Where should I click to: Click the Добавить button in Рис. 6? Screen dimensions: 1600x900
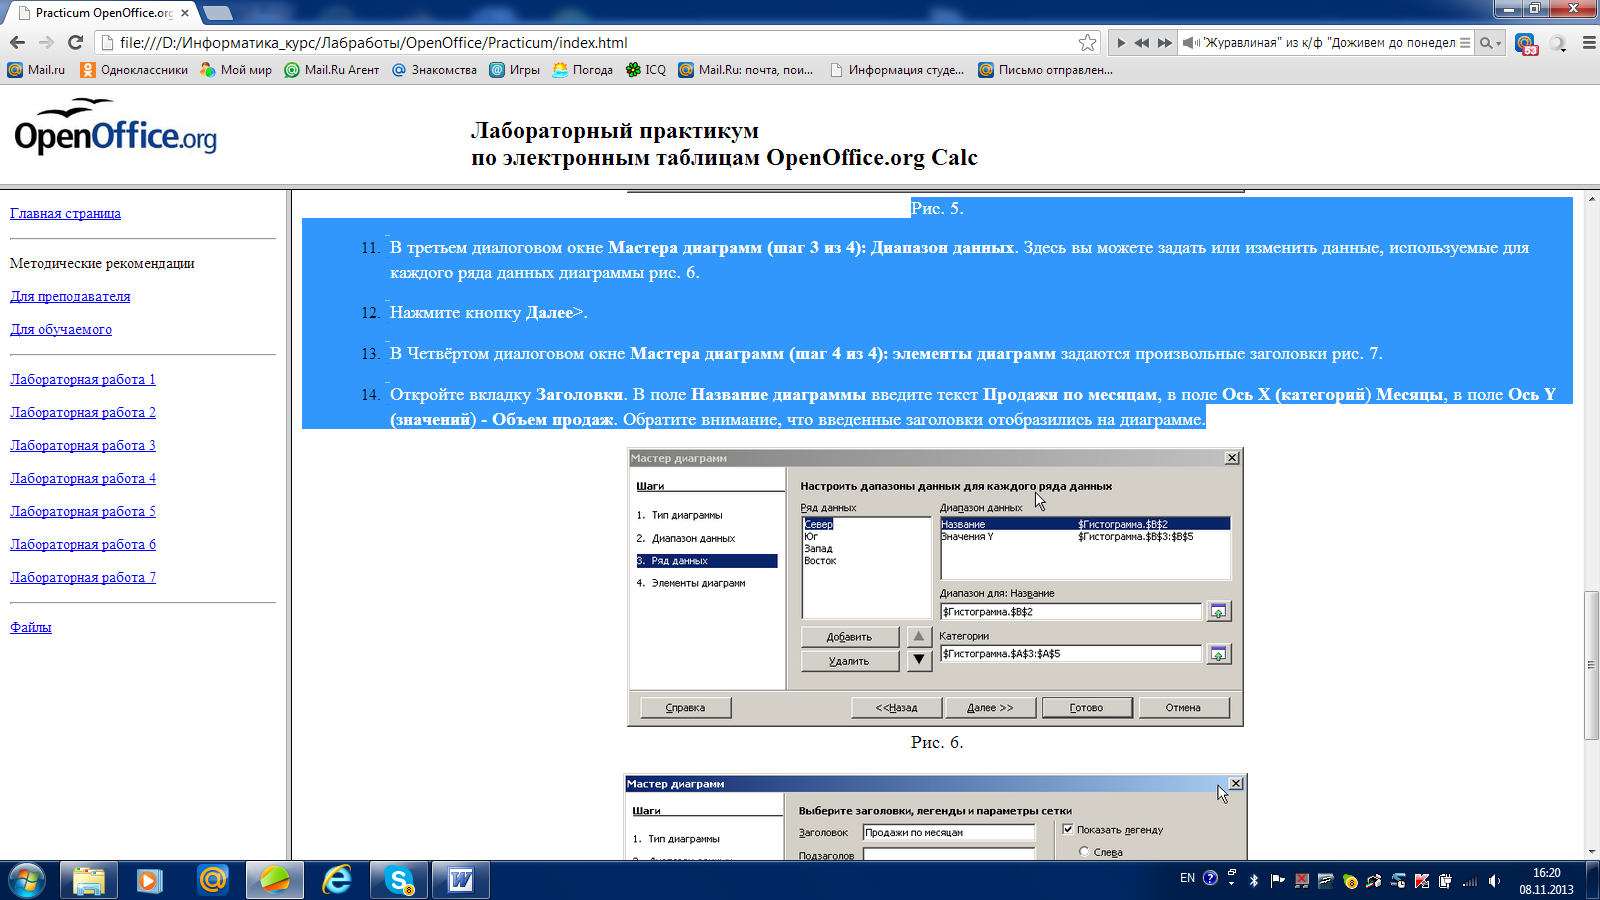pyautogui.click(x=849, y=637)
